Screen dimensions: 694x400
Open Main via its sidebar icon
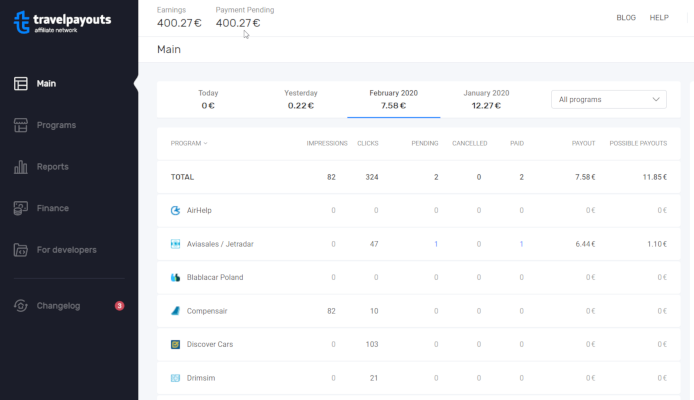pyautogui.click(x=21, y=84)
